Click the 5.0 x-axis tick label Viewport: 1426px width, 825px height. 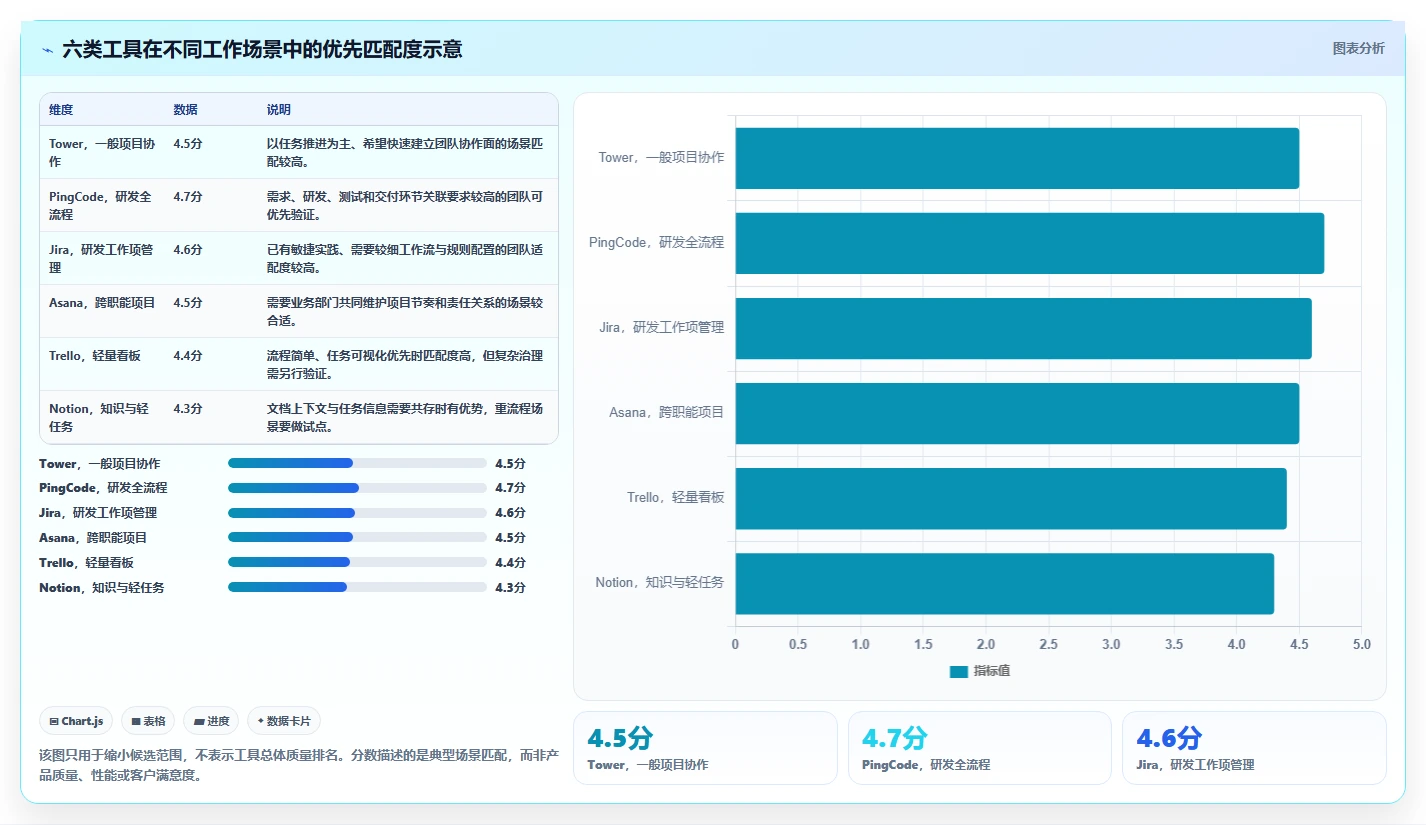tap(1361, 644)
